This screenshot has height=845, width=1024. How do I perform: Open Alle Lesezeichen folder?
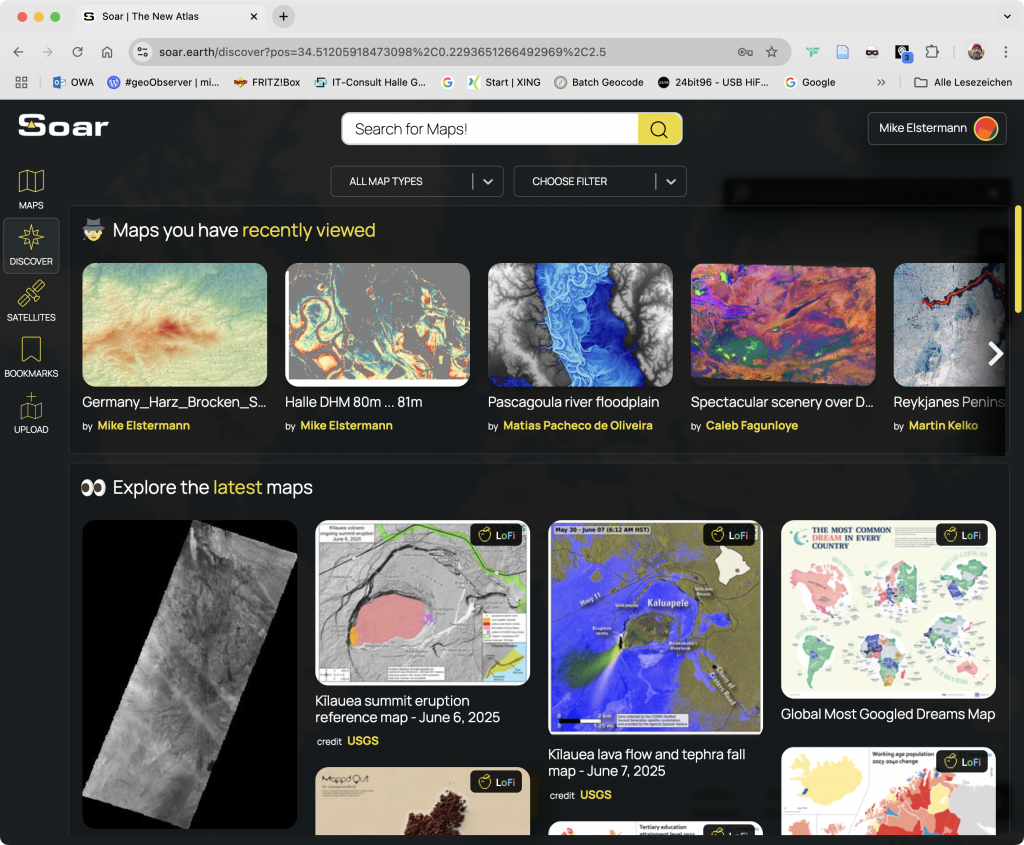(x=963, y=82)
